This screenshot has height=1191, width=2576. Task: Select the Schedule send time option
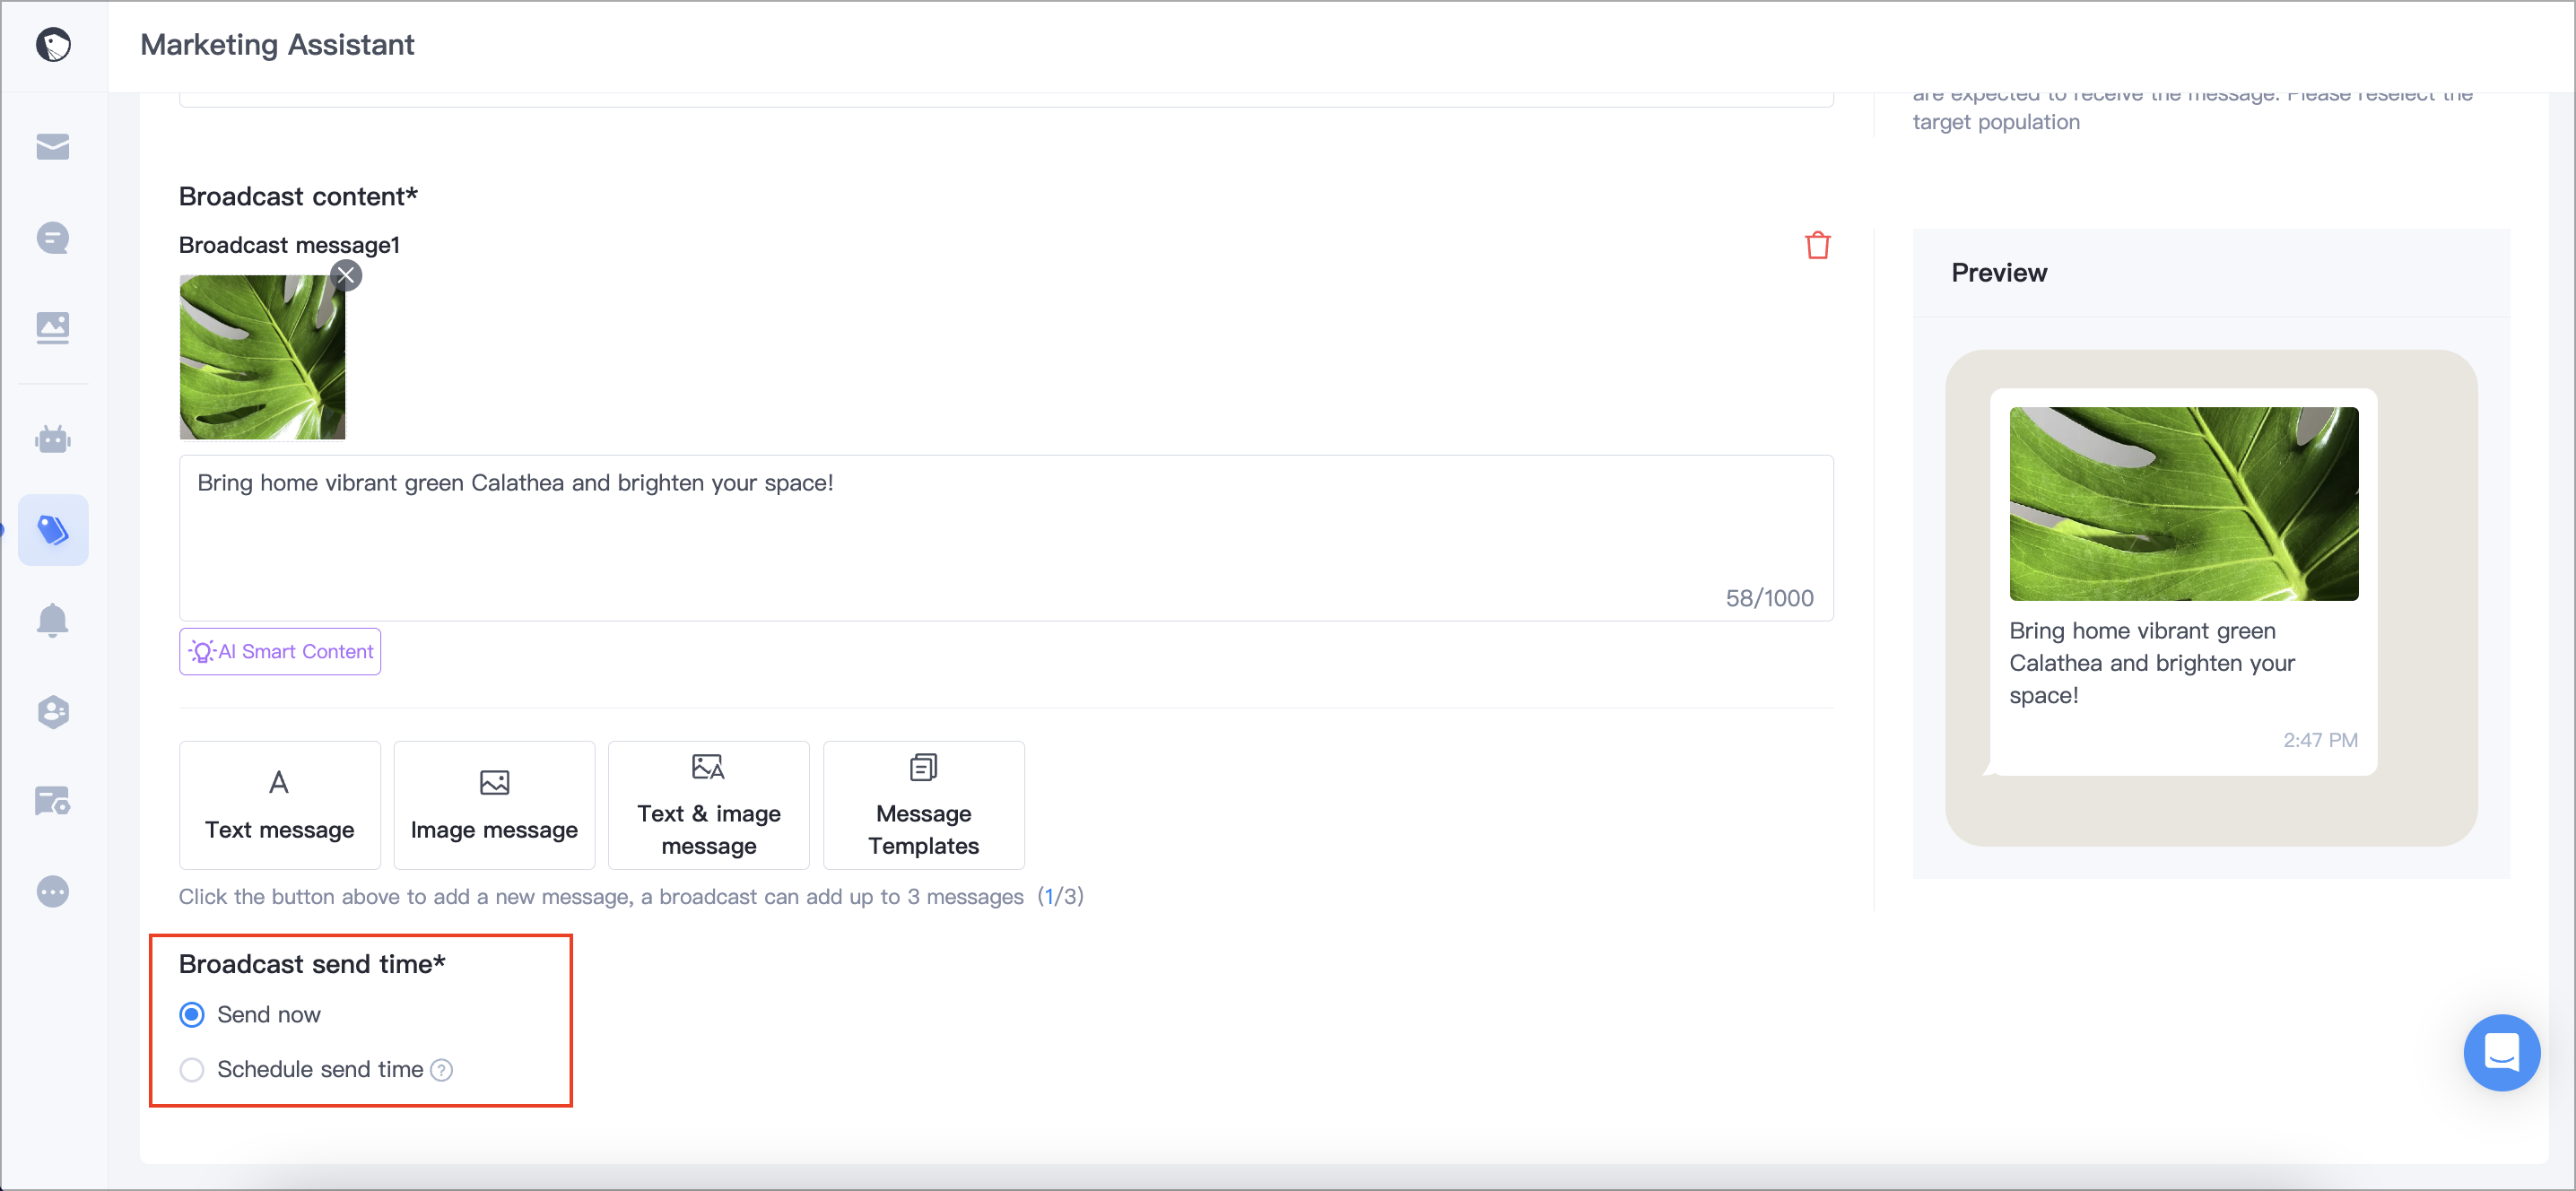tap(192, 1069)
